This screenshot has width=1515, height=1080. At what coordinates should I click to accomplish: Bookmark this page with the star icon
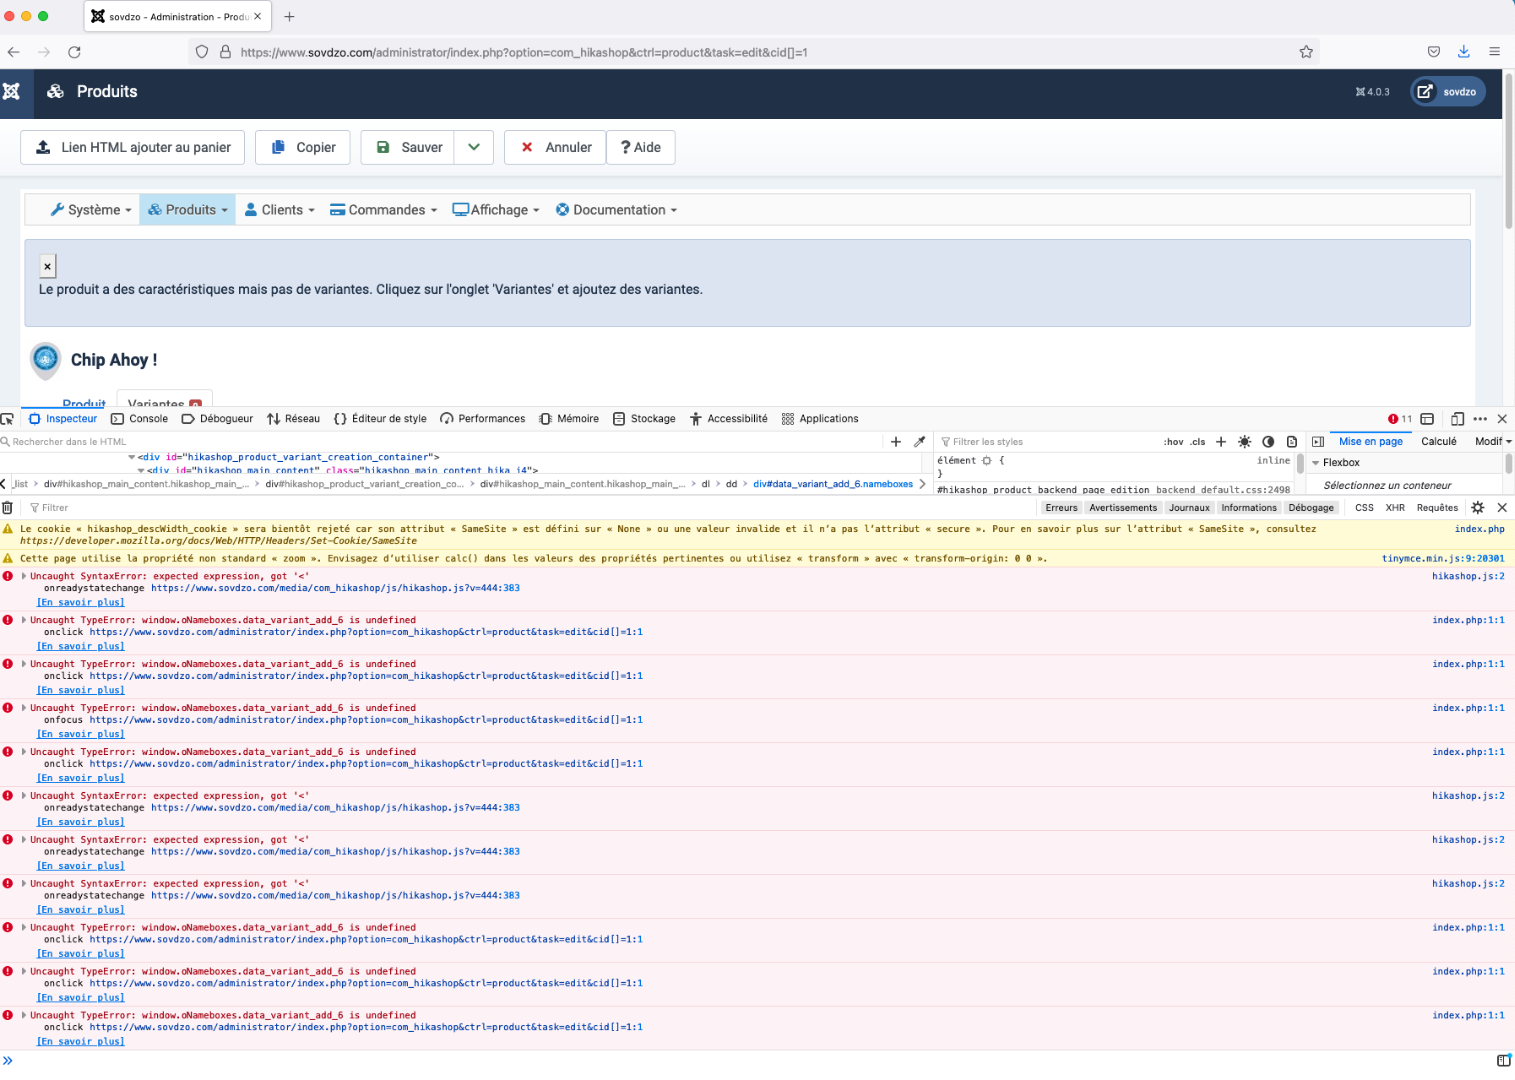tap(1306, 52)
